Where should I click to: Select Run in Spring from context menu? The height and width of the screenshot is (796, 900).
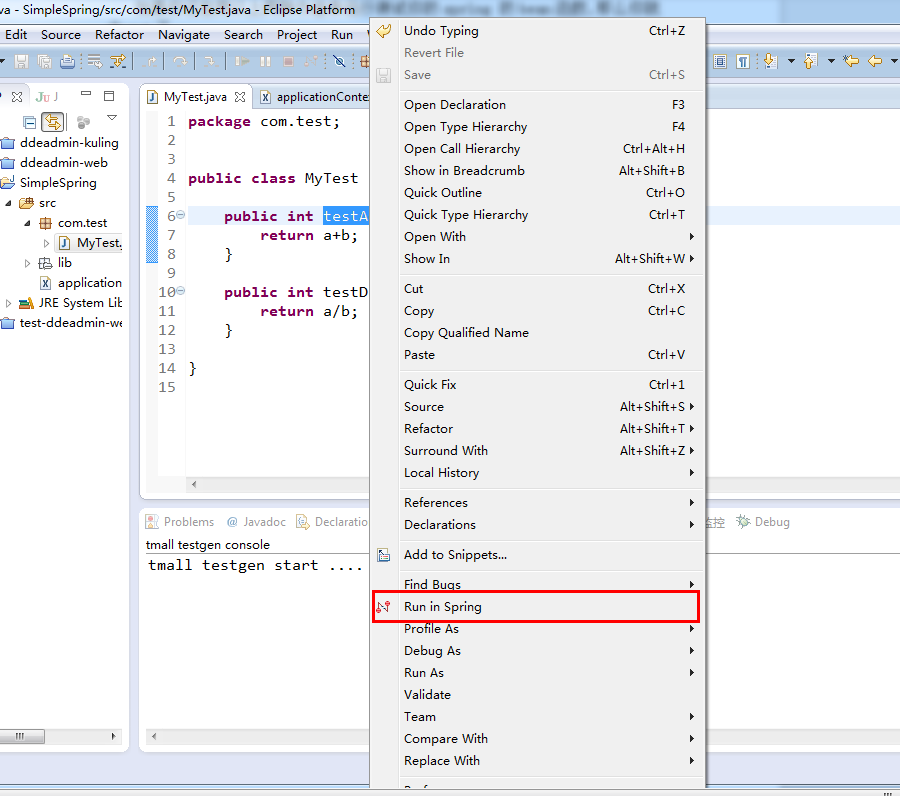443,607
